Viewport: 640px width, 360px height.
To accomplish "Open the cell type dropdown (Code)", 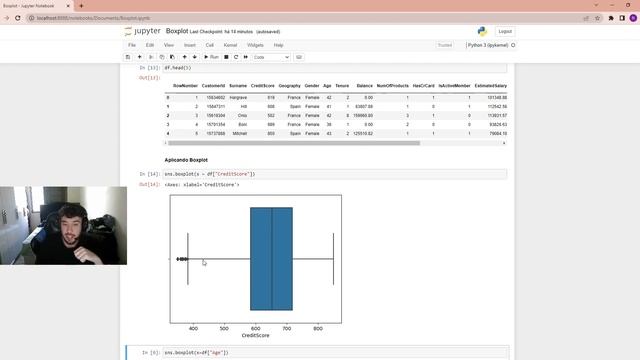I will (x=271, y=57).
